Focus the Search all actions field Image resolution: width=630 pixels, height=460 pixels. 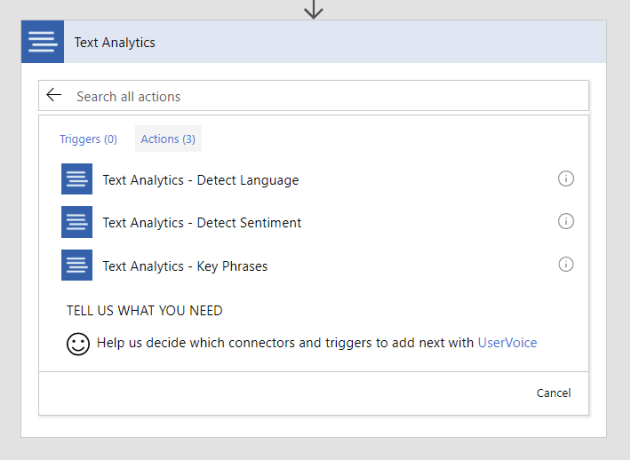[x=320, y=96]
